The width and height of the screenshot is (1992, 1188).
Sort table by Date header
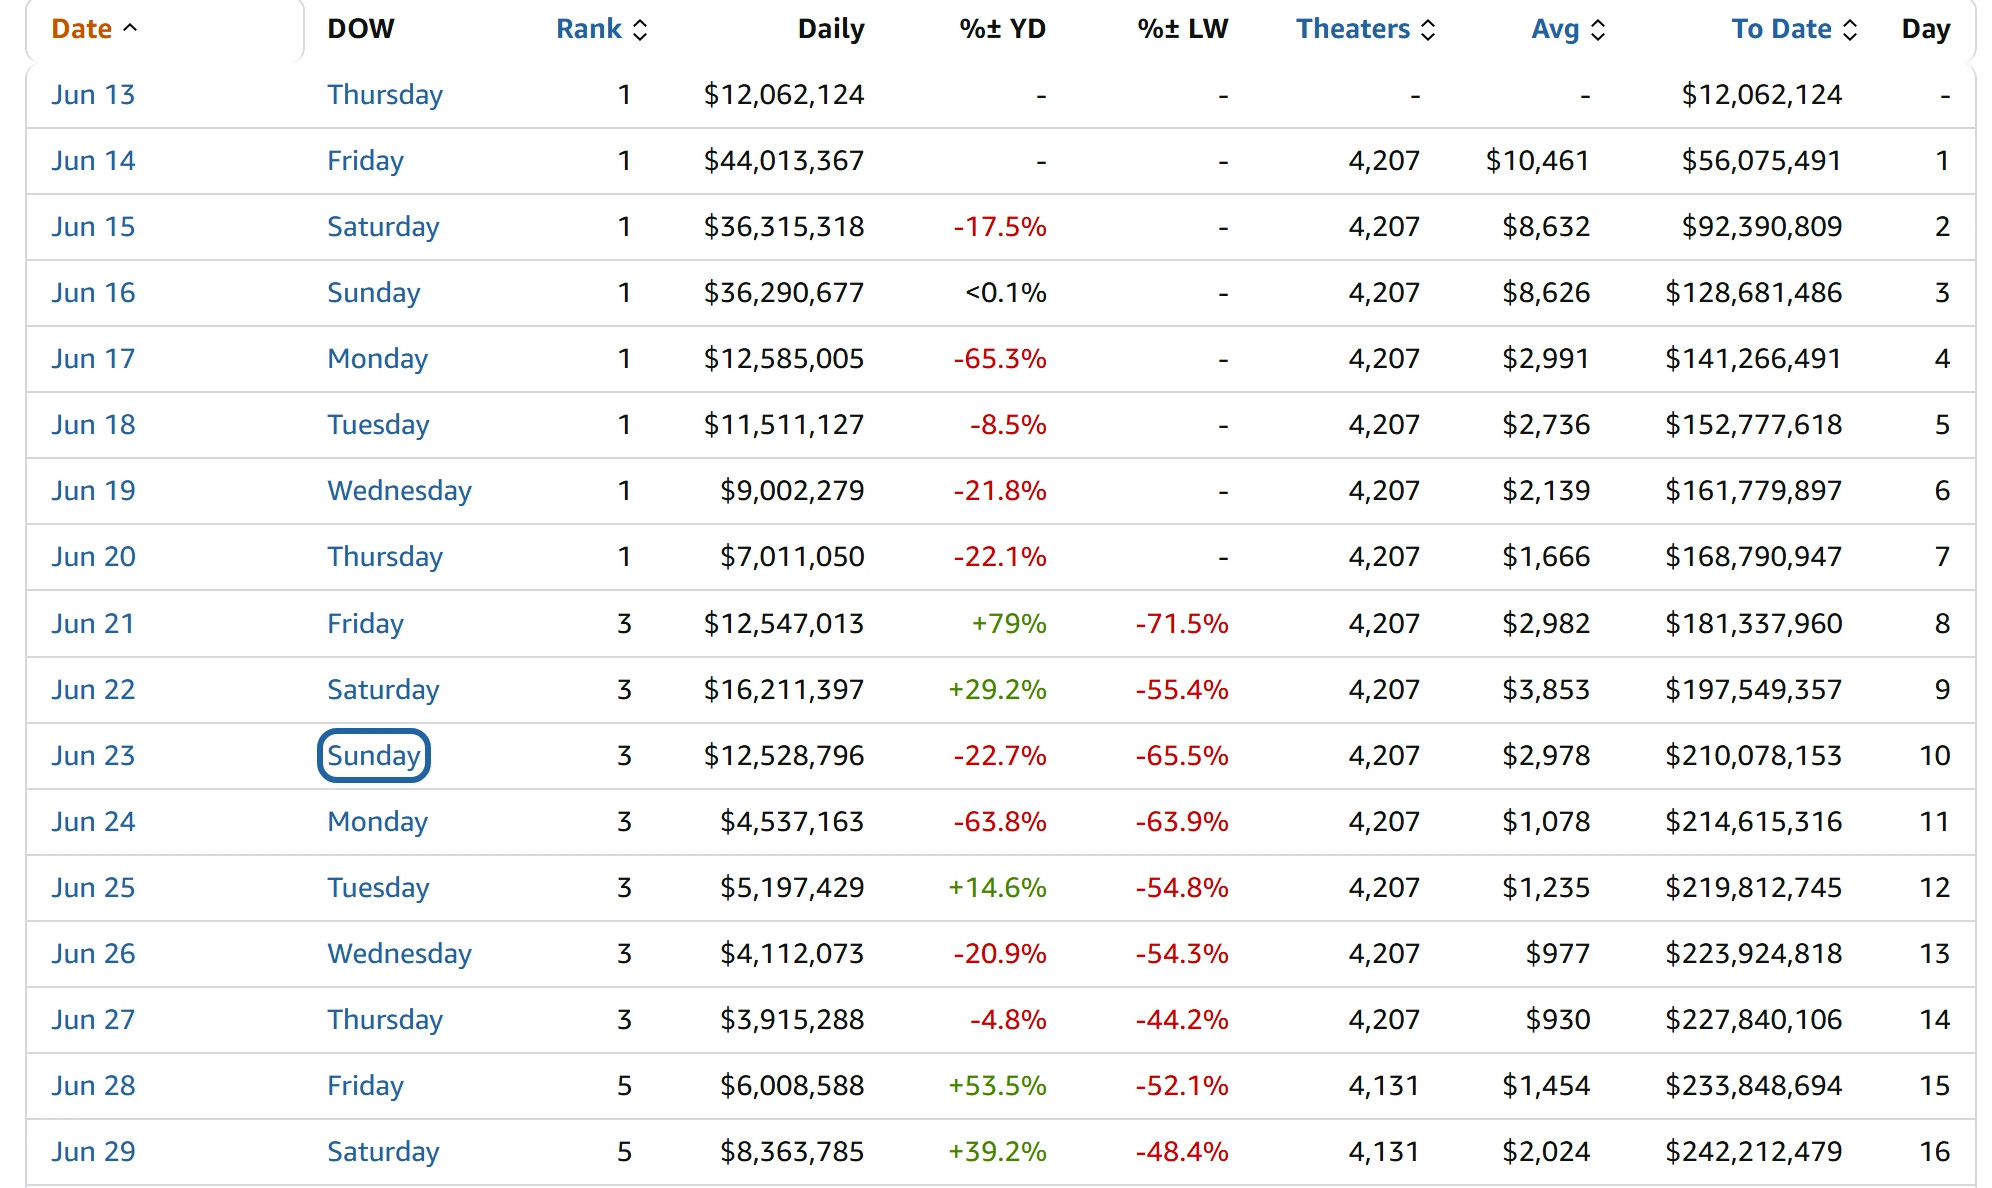click(81, 29)
